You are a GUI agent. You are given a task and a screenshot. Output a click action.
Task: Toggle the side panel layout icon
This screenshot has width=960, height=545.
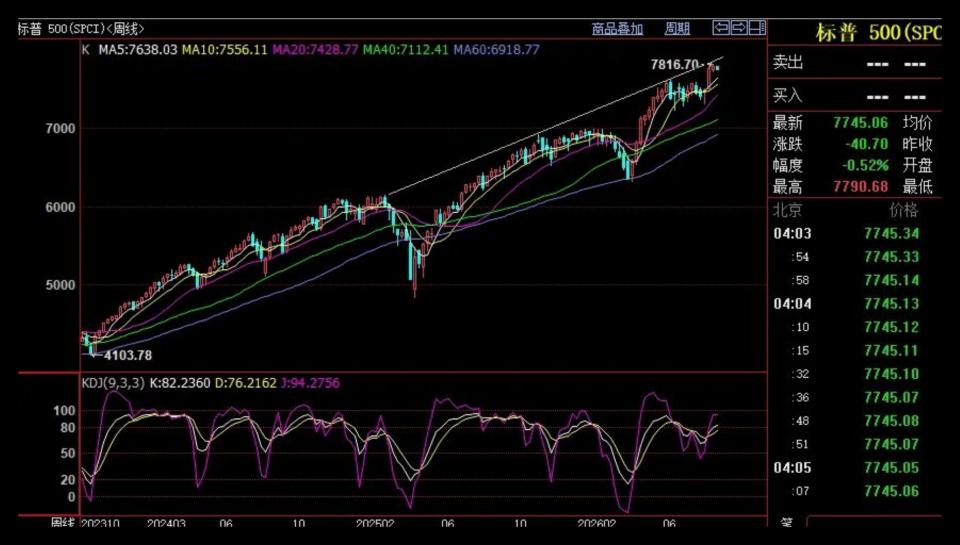coord(757,28)
